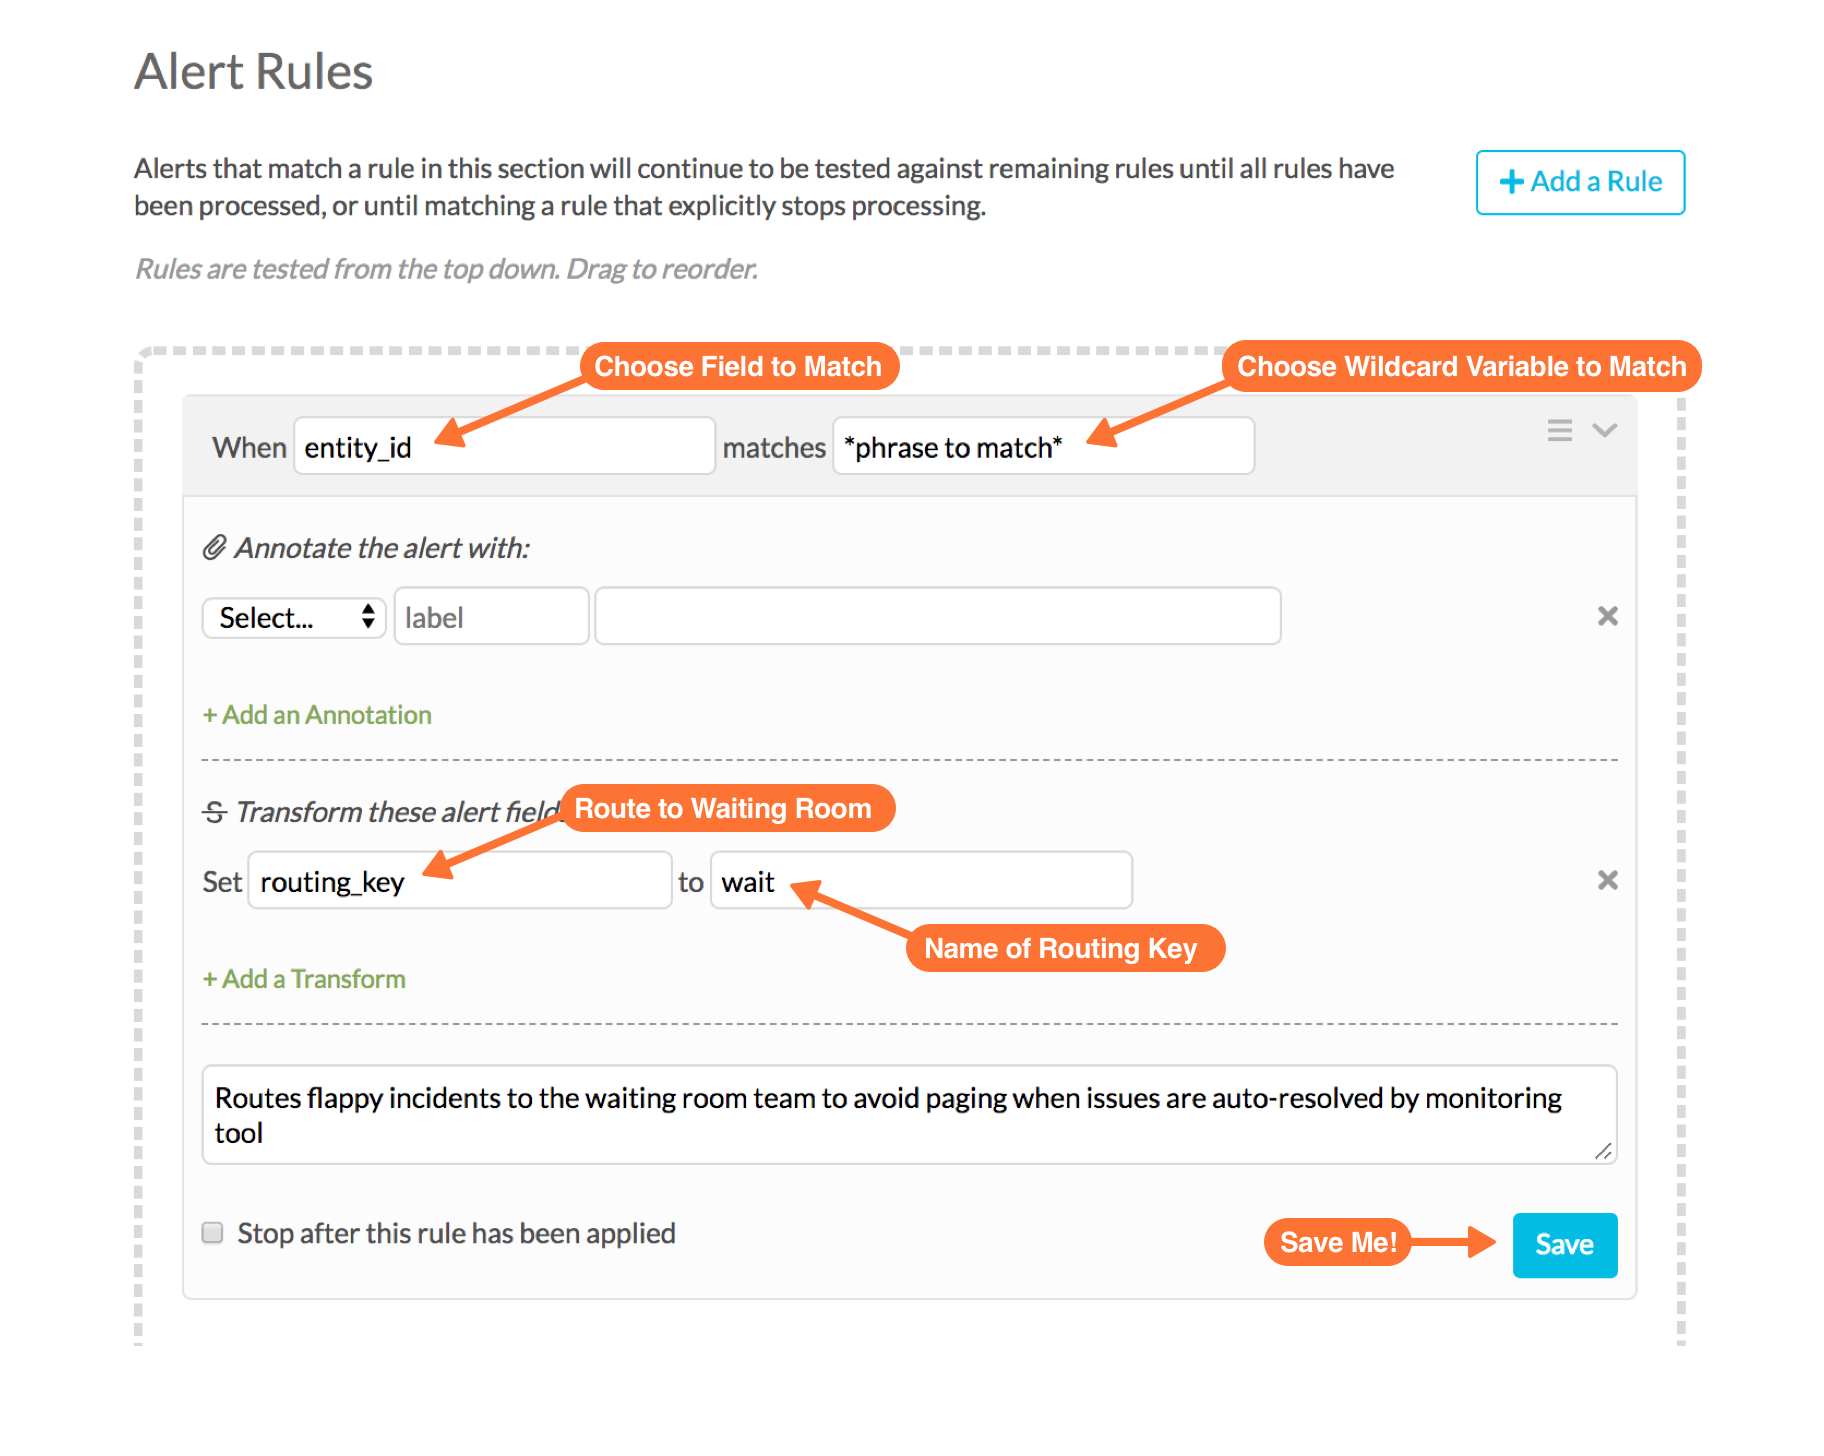1824x1456 pixels.
Task: Open the annotation type Select... dropdown
Action: point(294,617)
